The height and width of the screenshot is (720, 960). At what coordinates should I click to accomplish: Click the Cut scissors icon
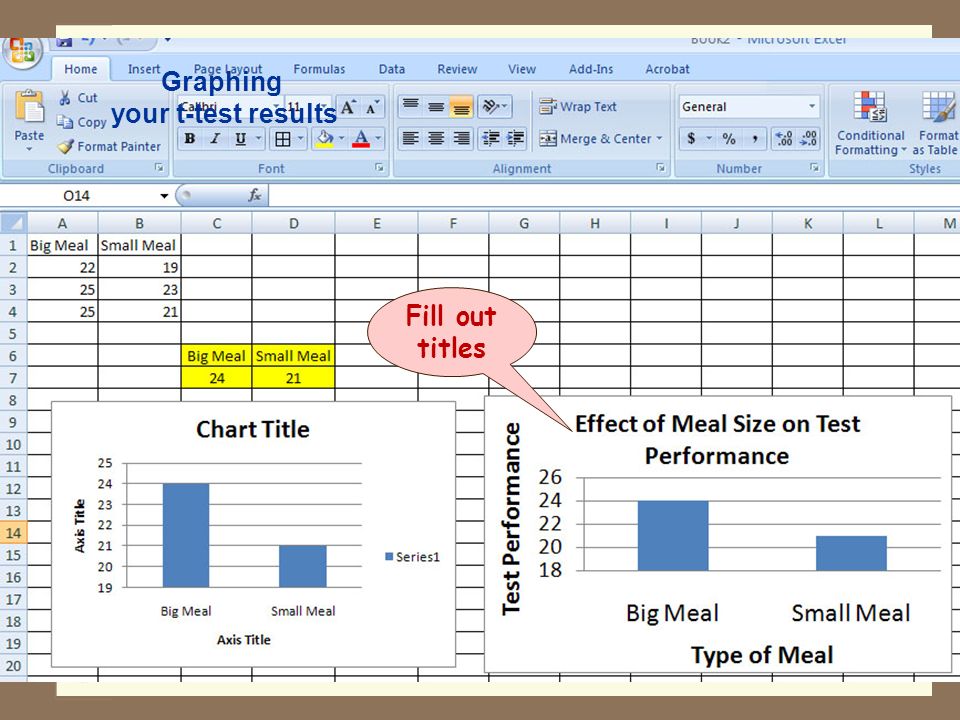tap(65, 97)
